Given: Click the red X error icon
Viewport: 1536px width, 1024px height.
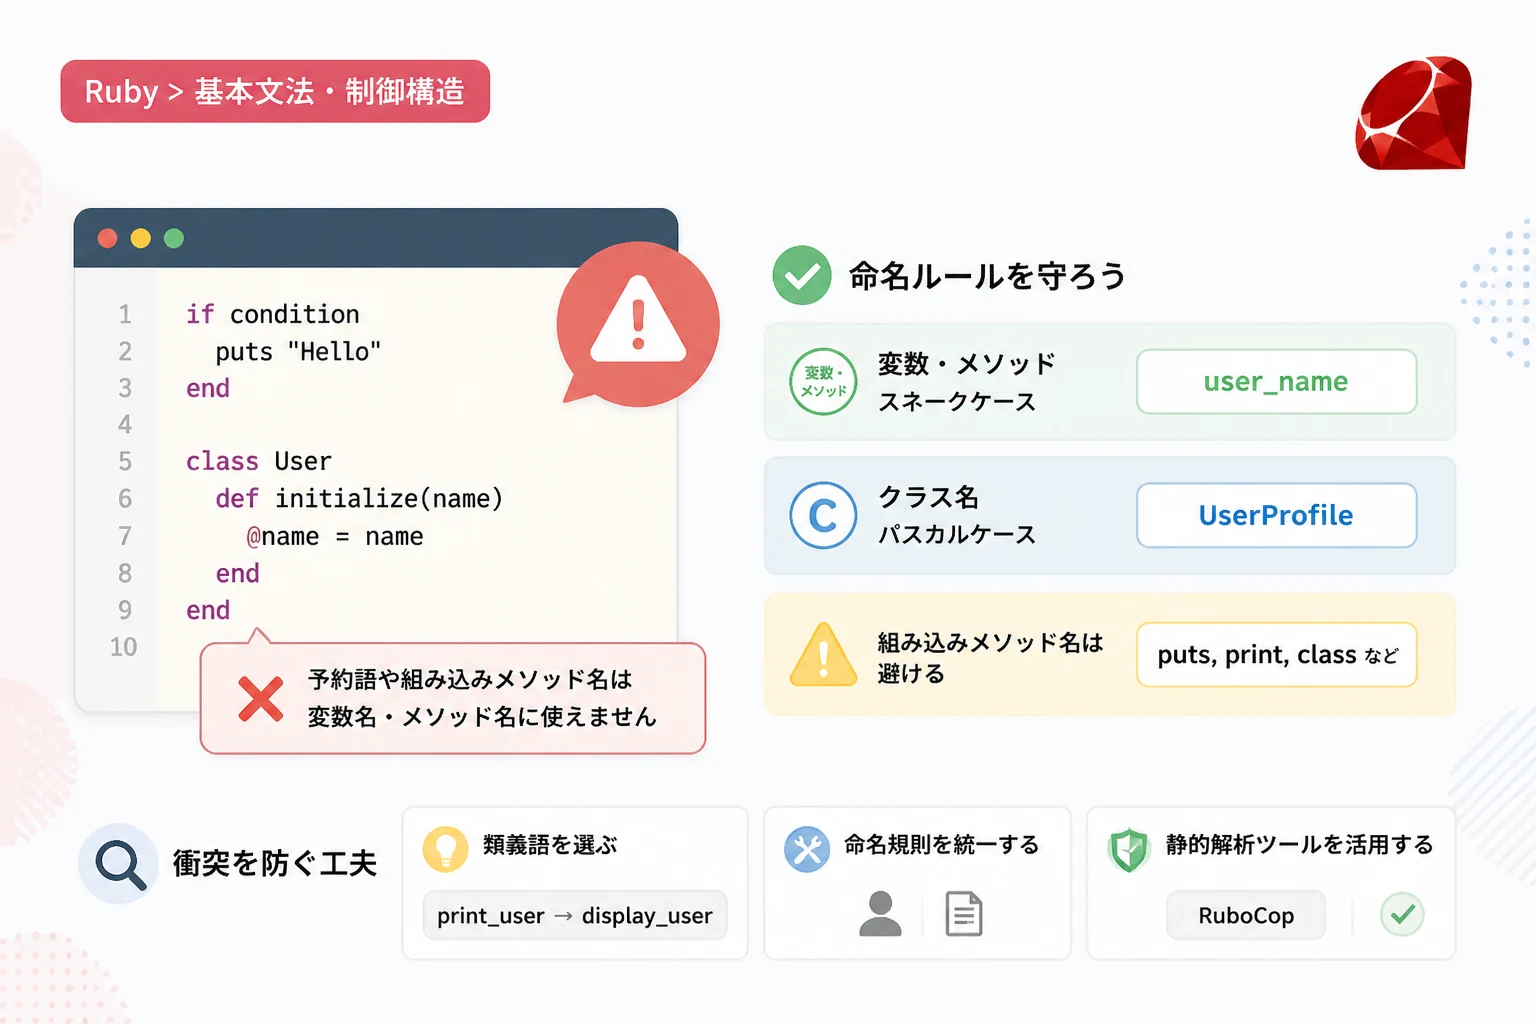Looking at the screenshot, I should tap(261, 699).
